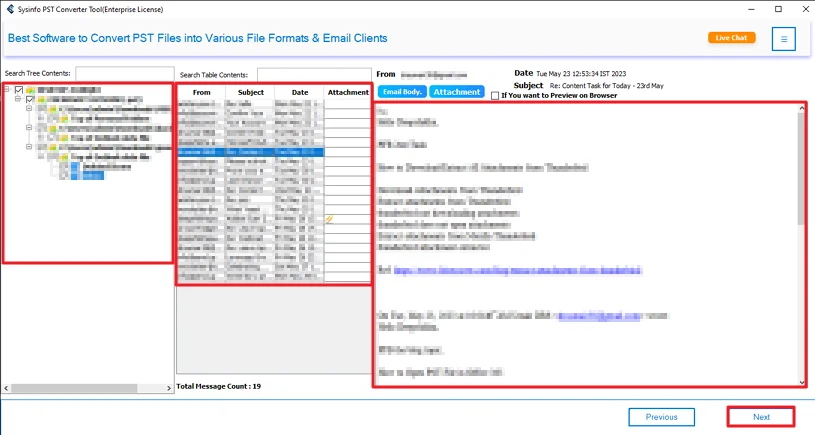Collapse the root tree node
The width and height of the screenshot is (815, 435).
(8, 90)
